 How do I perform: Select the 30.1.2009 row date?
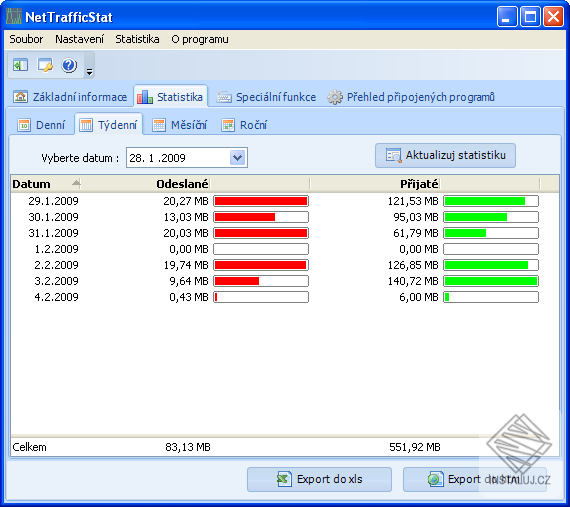[53, 217]
